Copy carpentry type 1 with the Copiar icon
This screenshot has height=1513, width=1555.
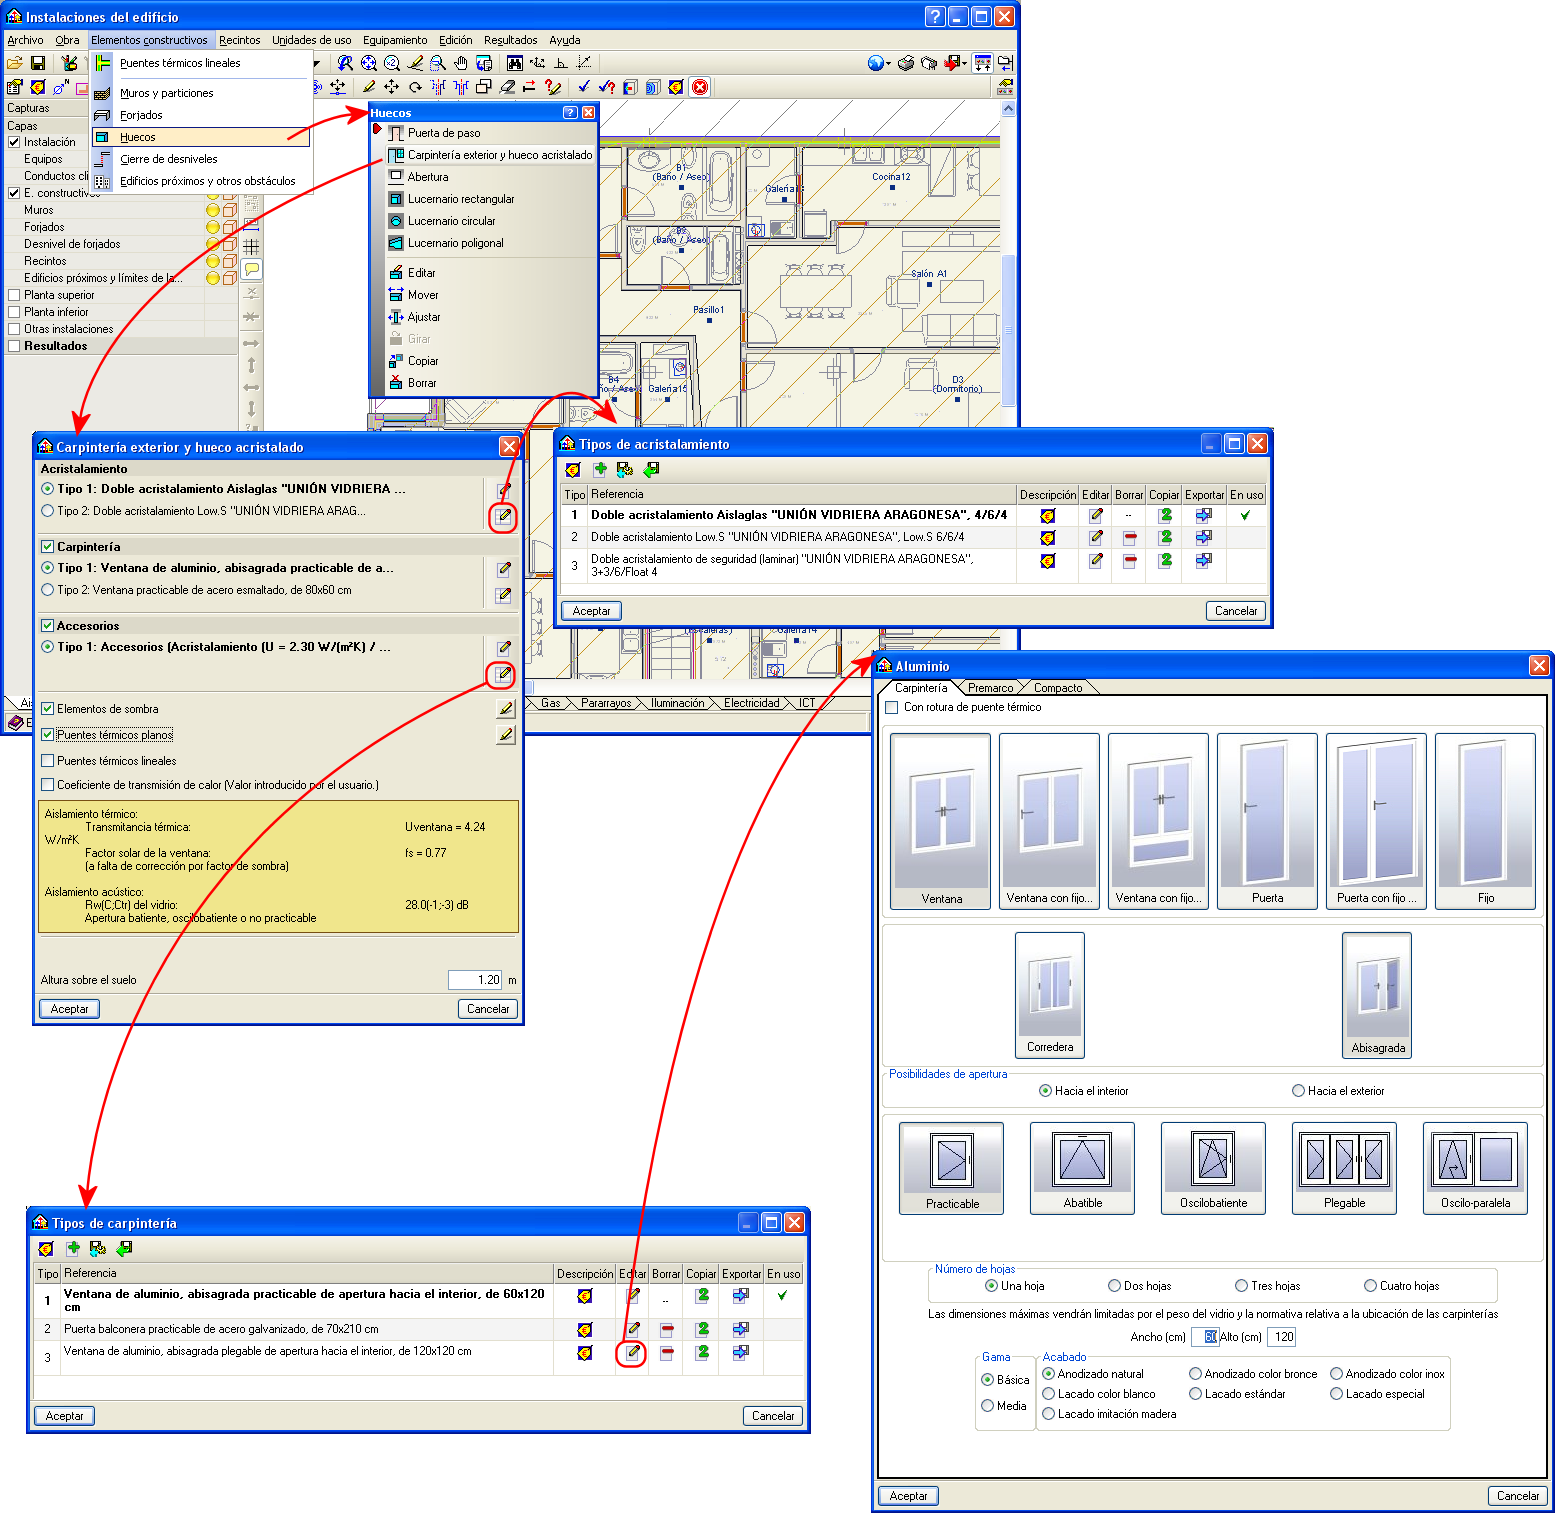pos(702,1295)
